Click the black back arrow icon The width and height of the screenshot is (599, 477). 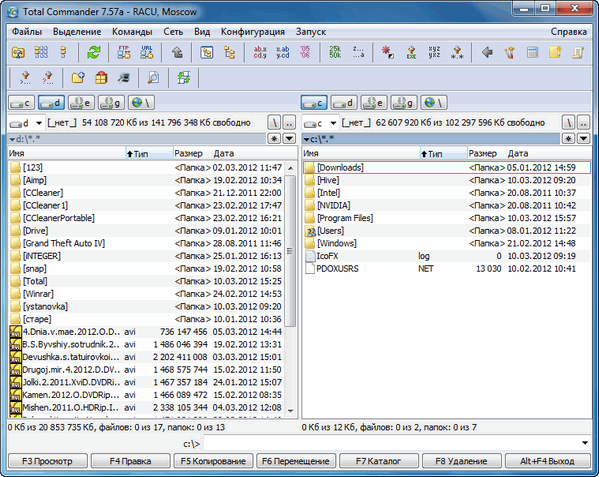487,52
